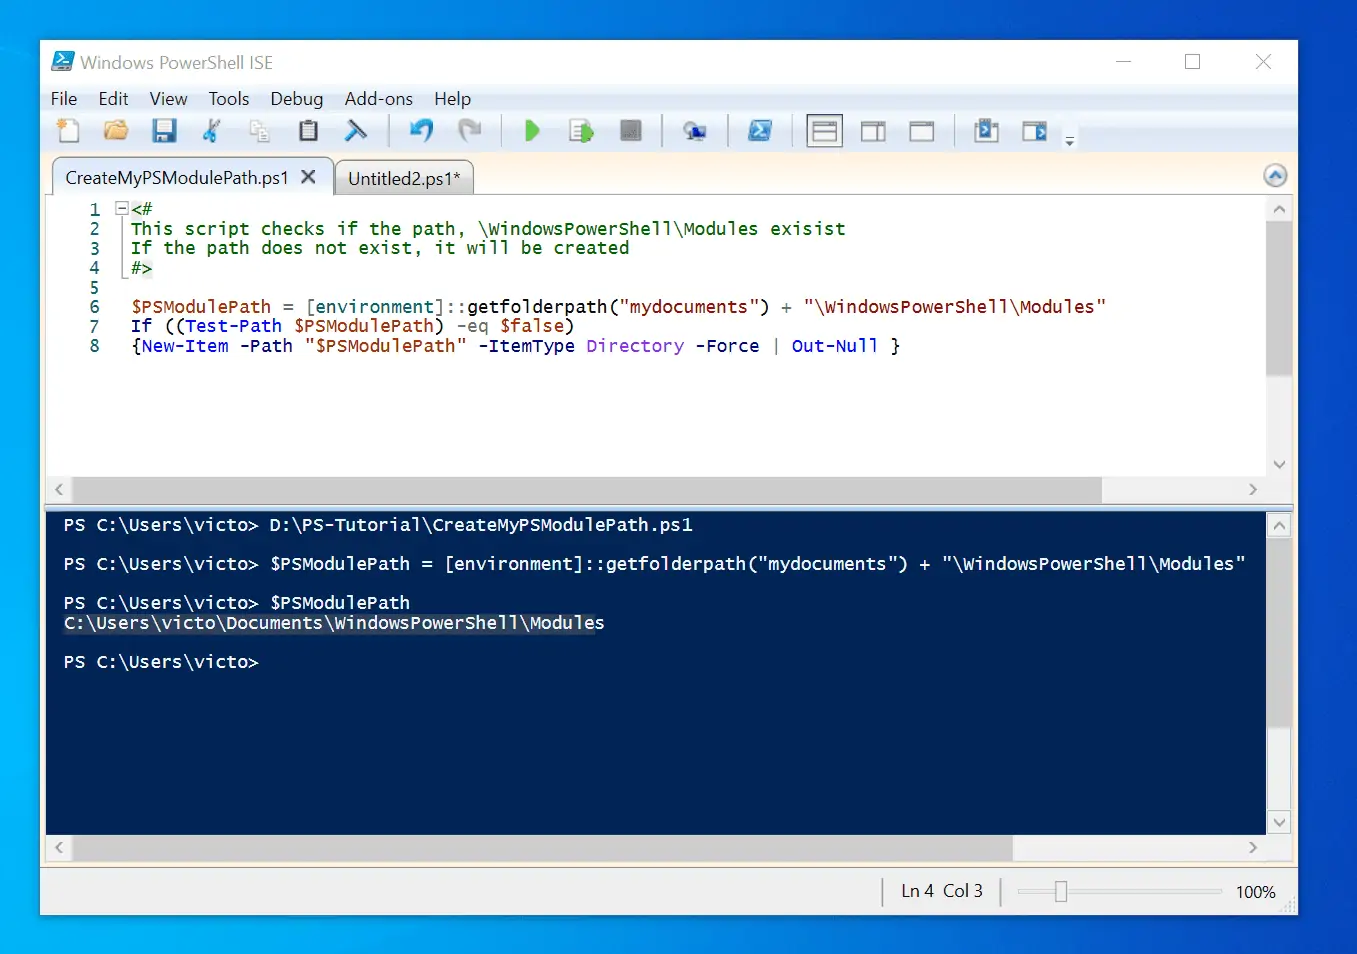Show Command Window icon
Screen dimensions: 1357x954
pyautogui.click(x=986, y=131)
